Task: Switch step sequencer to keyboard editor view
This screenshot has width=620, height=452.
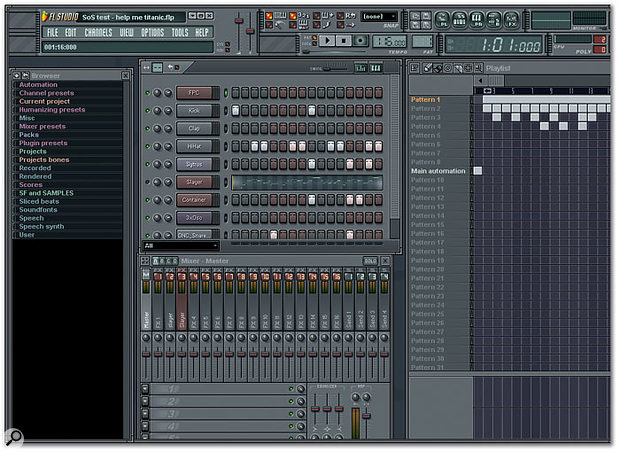Action: [x=376, y=68]
